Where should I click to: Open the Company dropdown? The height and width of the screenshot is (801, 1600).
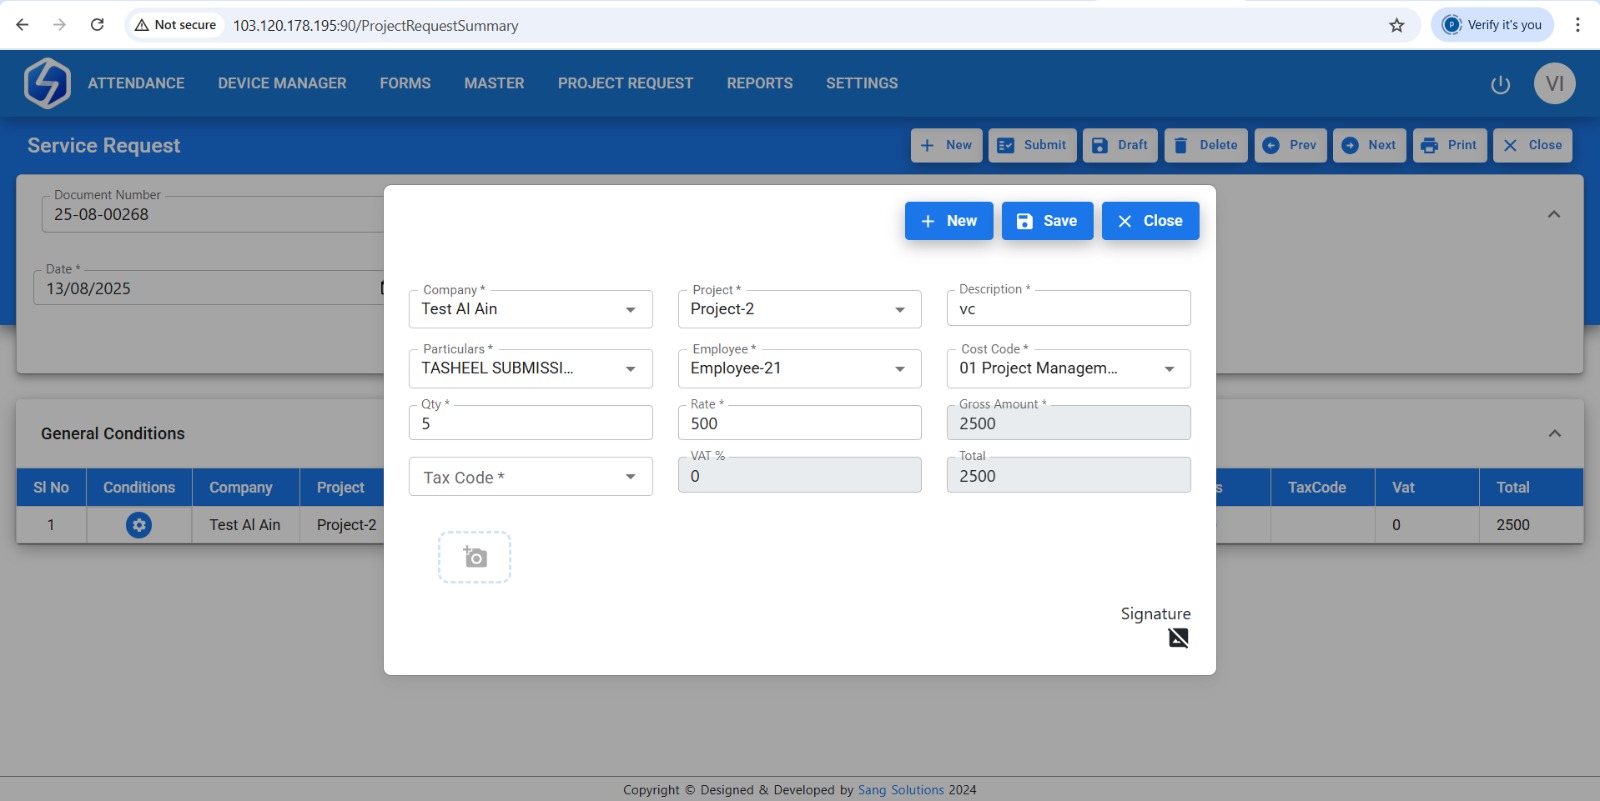tap(530, 310)
